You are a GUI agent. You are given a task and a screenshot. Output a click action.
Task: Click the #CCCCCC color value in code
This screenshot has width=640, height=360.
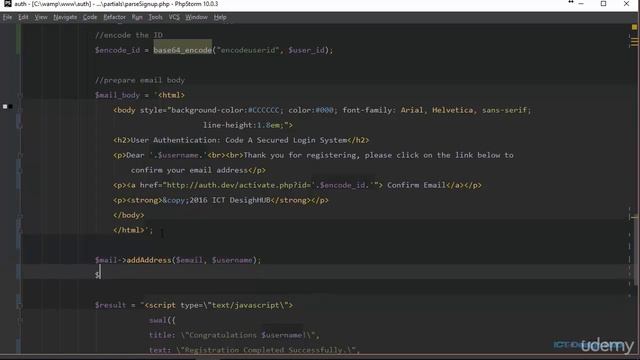[x=264, y=110]
